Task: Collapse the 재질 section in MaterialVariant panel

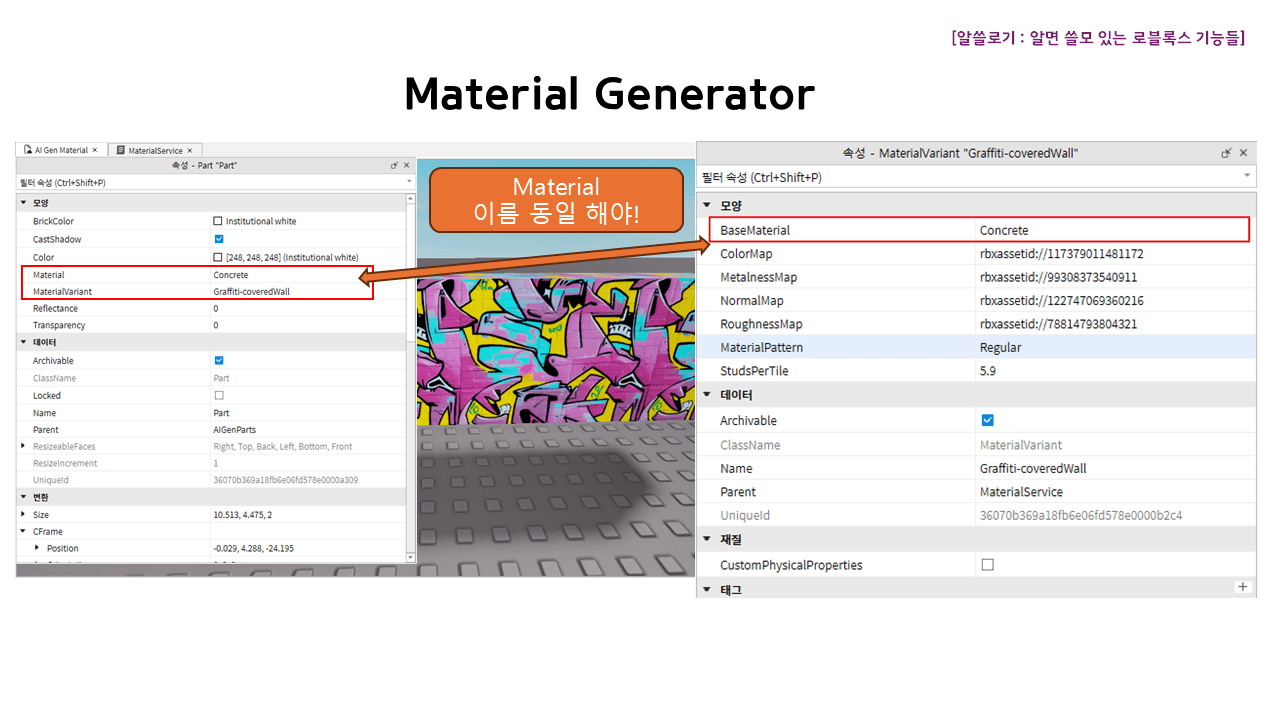Action: (707, 540)
